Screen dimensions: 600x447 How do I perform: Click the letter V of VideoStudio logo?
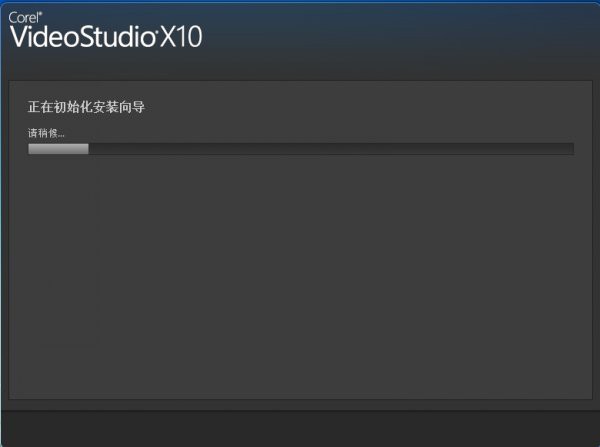point(19,37)
